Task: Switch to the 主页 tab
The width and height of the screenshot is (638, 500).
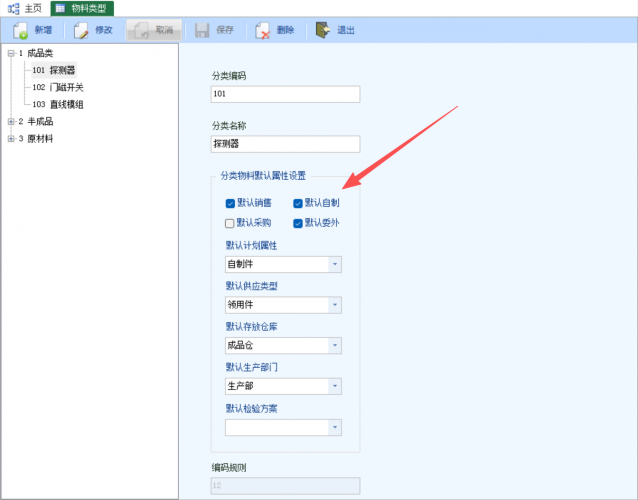Action: click(33, 8)
